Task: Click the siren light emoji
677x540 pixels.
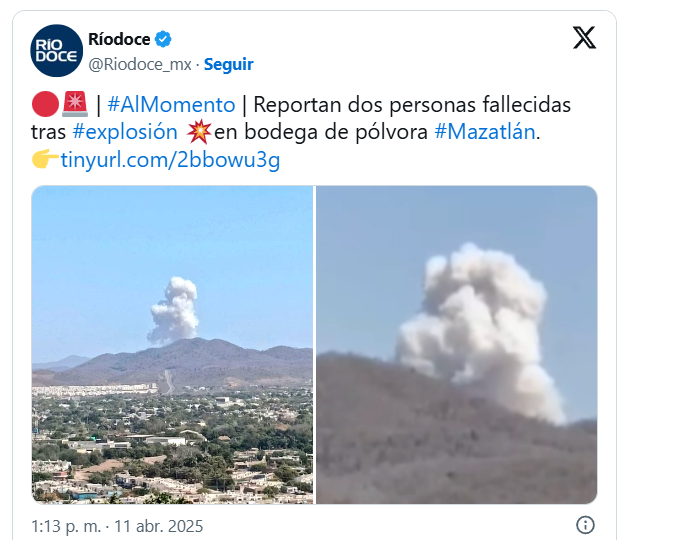Action: point(75,104)
